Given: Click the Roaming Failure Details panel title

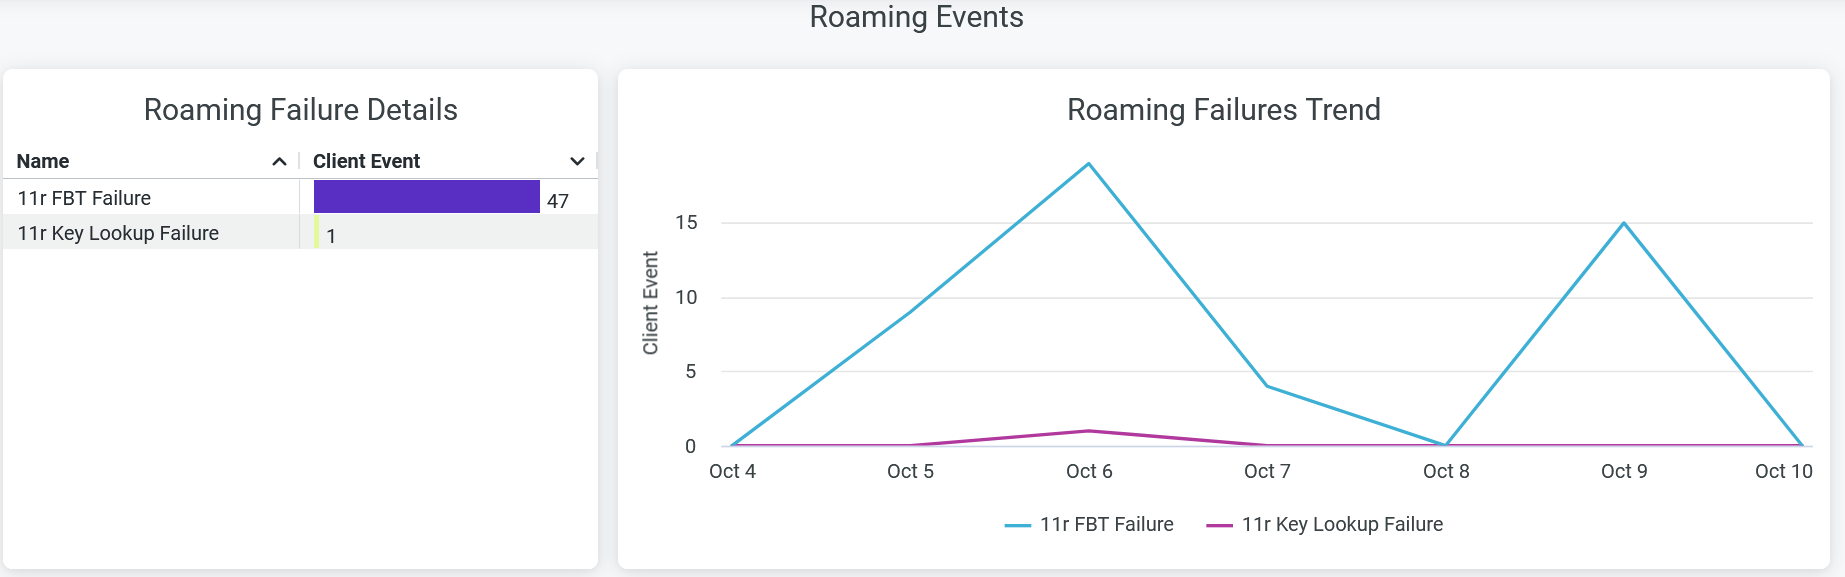Looking at the screenshot, I should coord(300,109).
